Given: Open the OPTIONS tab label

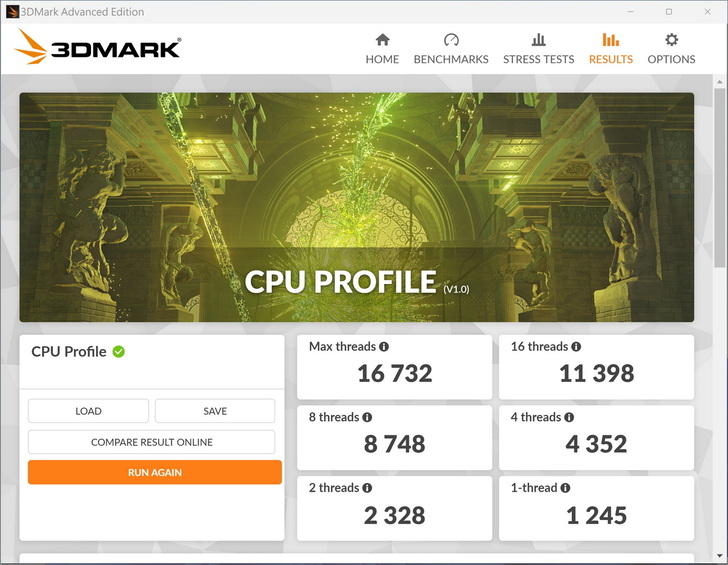Looking at the screenshot, I should 671,59.
